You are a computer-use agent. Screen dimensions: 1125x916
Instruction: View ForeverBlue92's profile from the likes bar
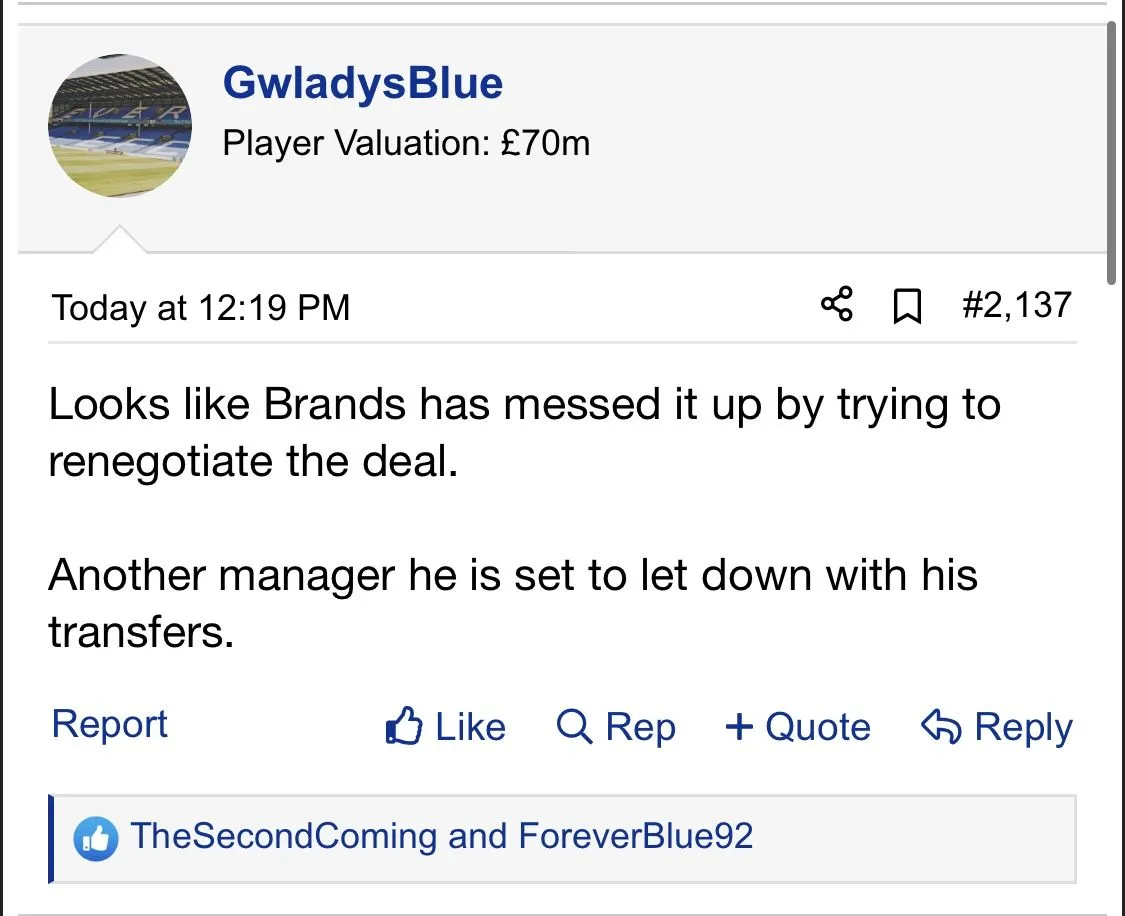pos(635,836)
